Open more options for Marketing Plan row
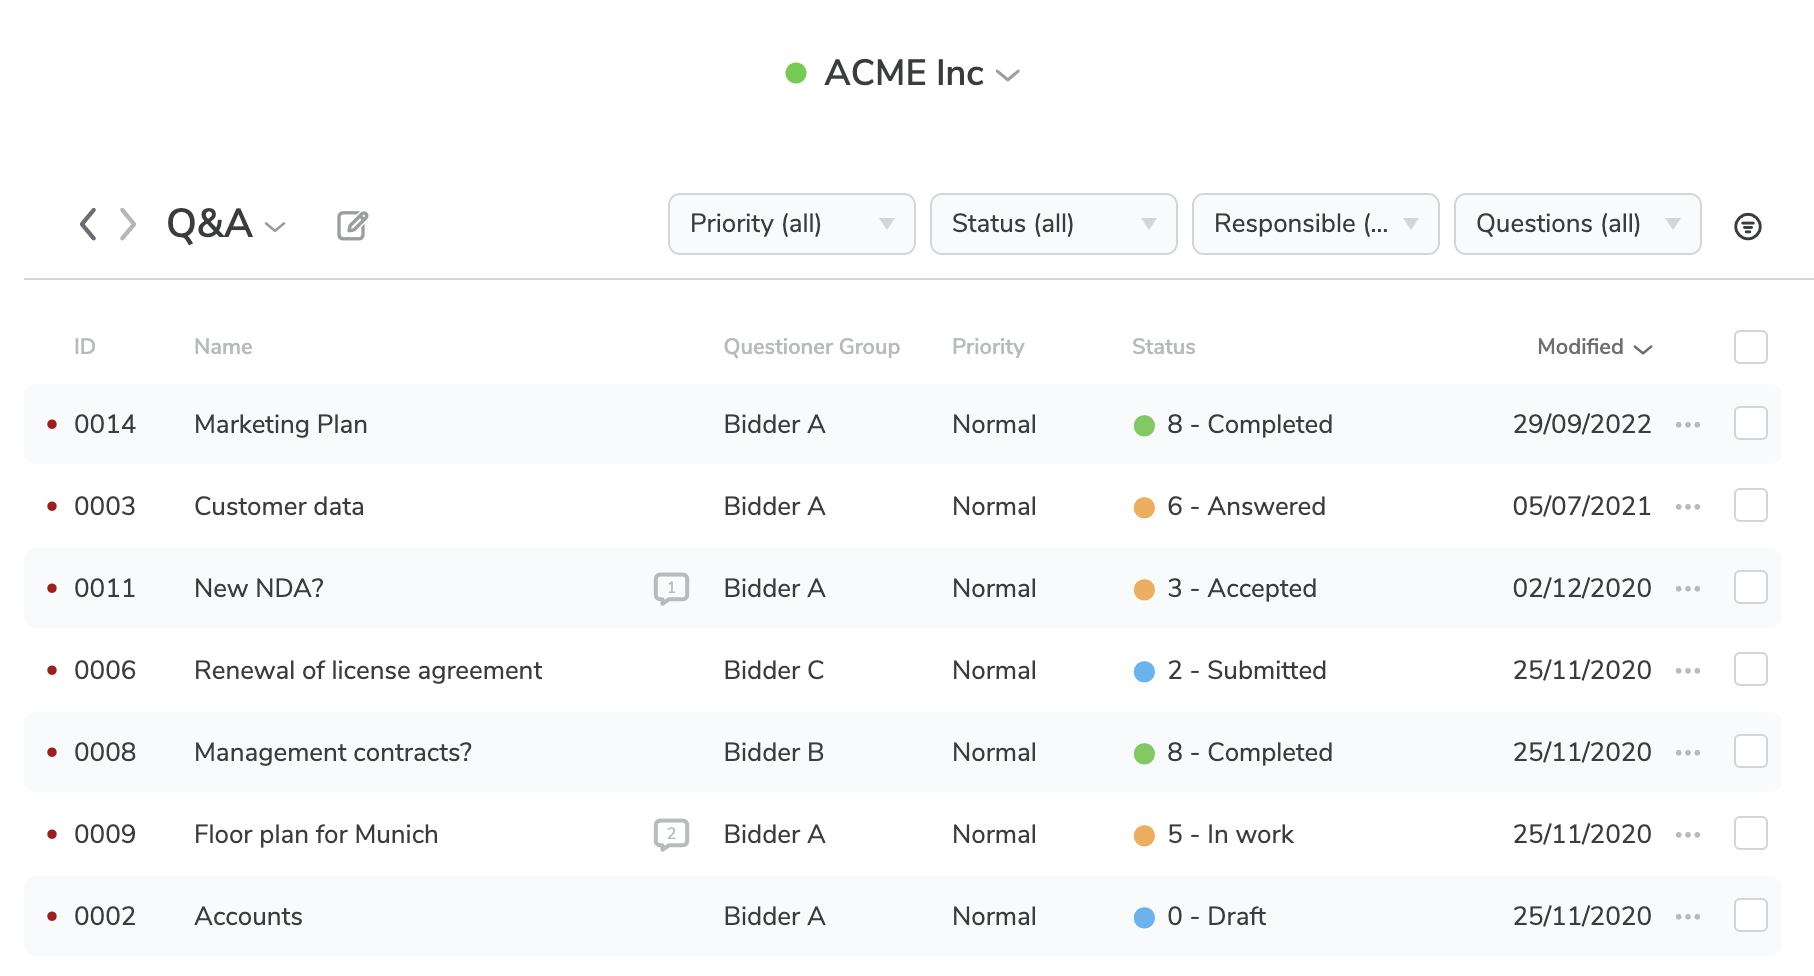Screen dimensions: 1814x976 click(x=1688, y=425)
